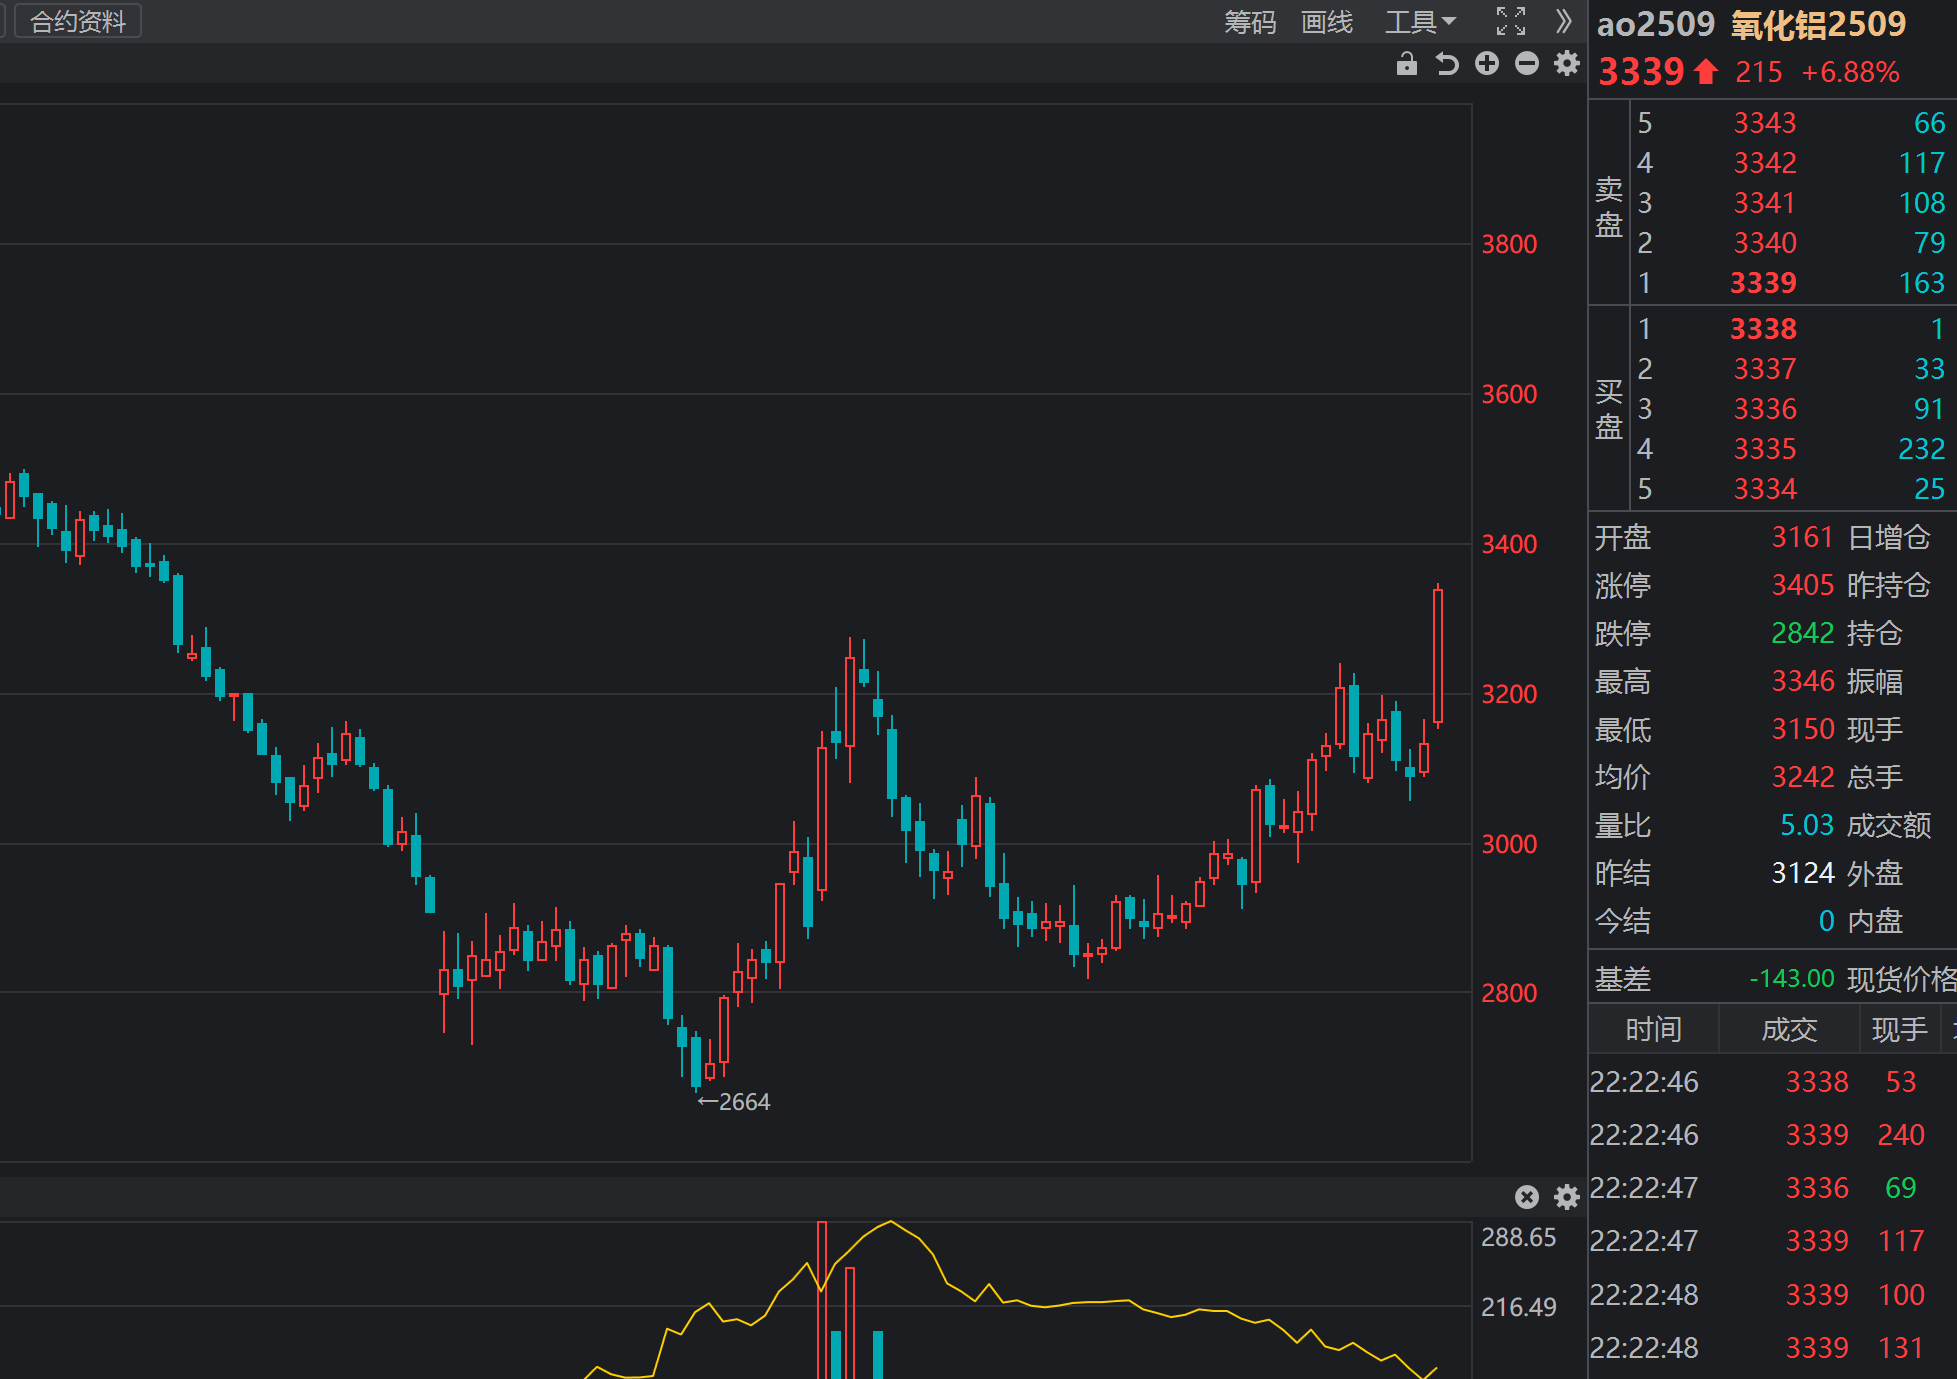Click the undo arrow icon above the chart
The height and width of the screenshot is (1379, 1957).
pos(1446,64)
